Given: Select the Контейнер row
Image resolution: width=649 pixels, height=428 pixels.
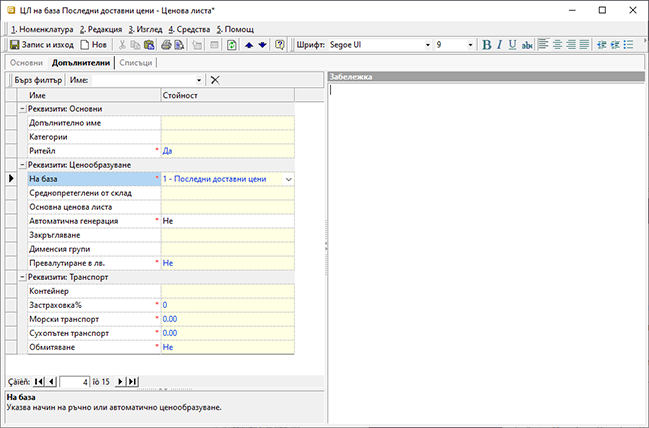Looking at the screenshot, I should coord(161,291).
